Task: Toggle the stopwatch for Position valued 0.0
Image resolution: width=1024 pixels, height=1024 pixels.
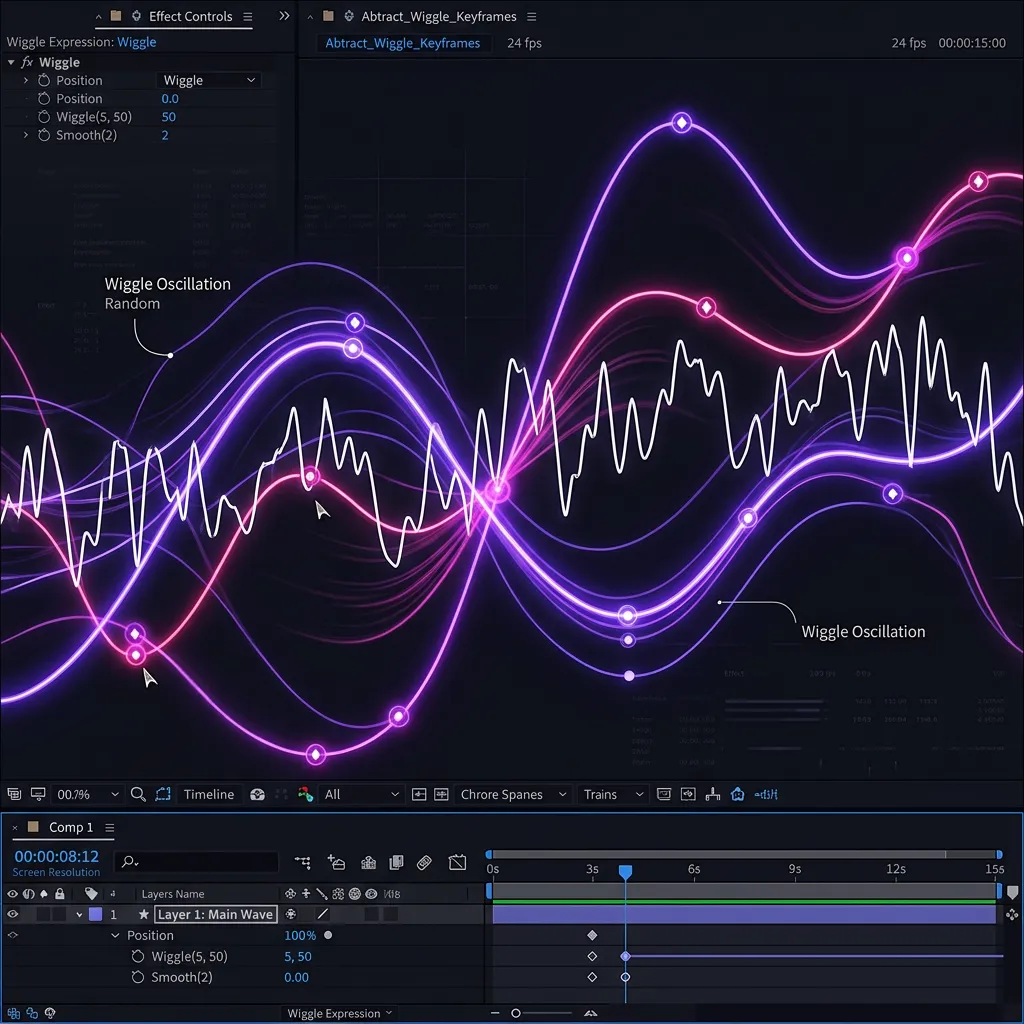Action: coord(44,99)
